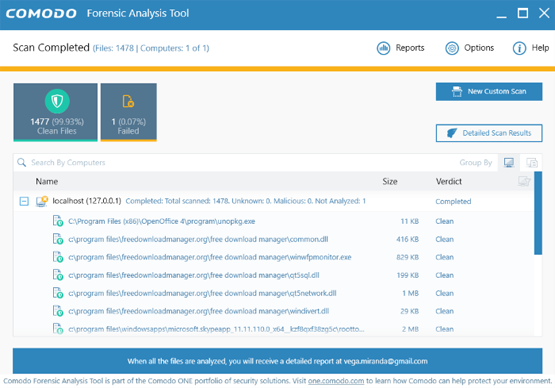
Task: Select the Failed files tile
Action: point(128,112)
